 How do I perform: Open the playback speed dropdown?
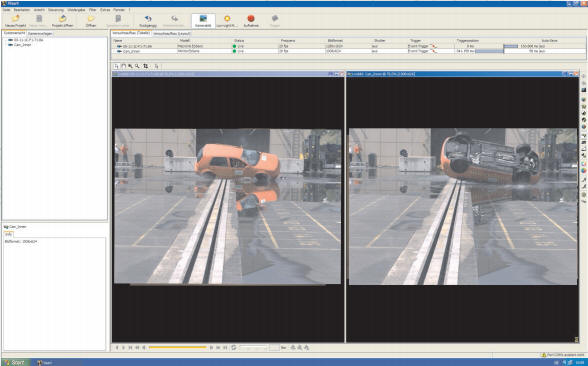pos(253,348)
